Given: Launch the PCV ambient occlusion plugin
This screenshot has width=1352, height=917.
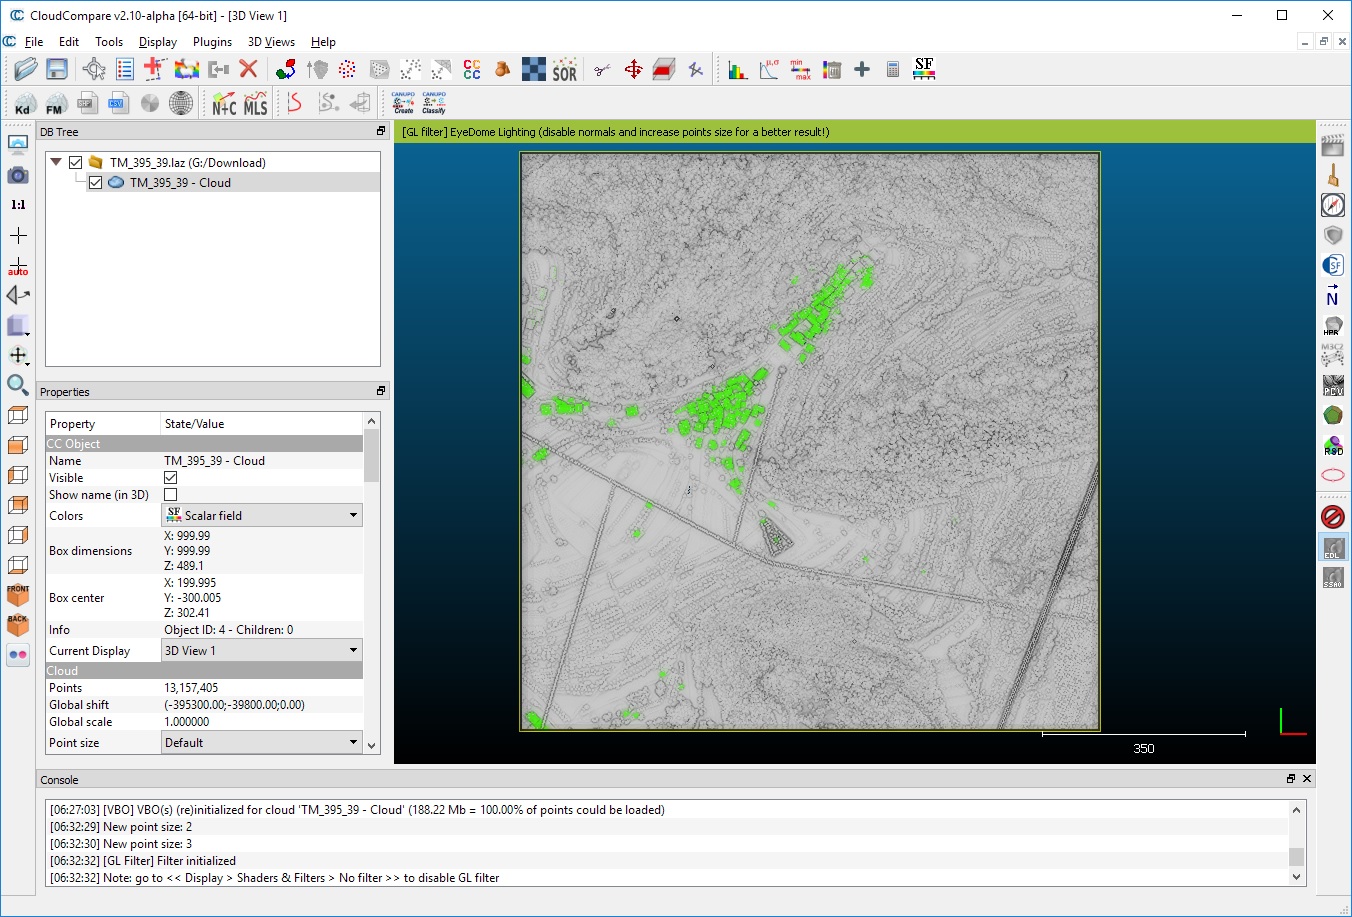Looking at the screenshot, I should tap(1333, 385).
